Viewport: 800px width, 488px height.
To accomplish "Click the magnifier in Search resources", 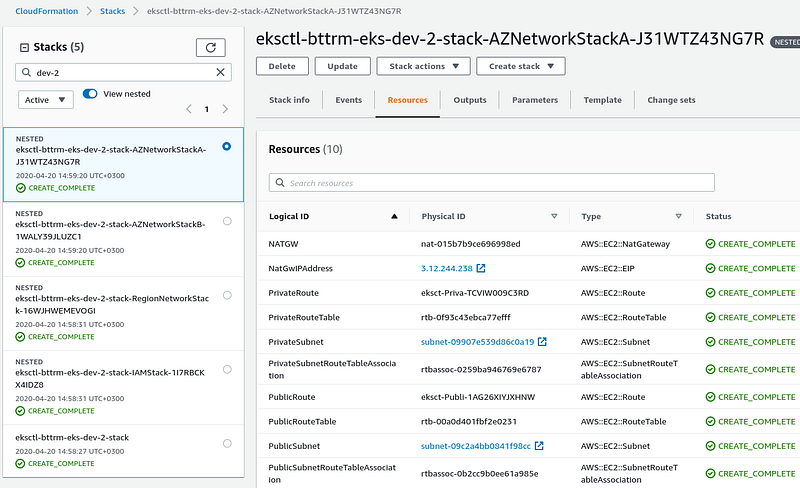I will coord(280,183).
